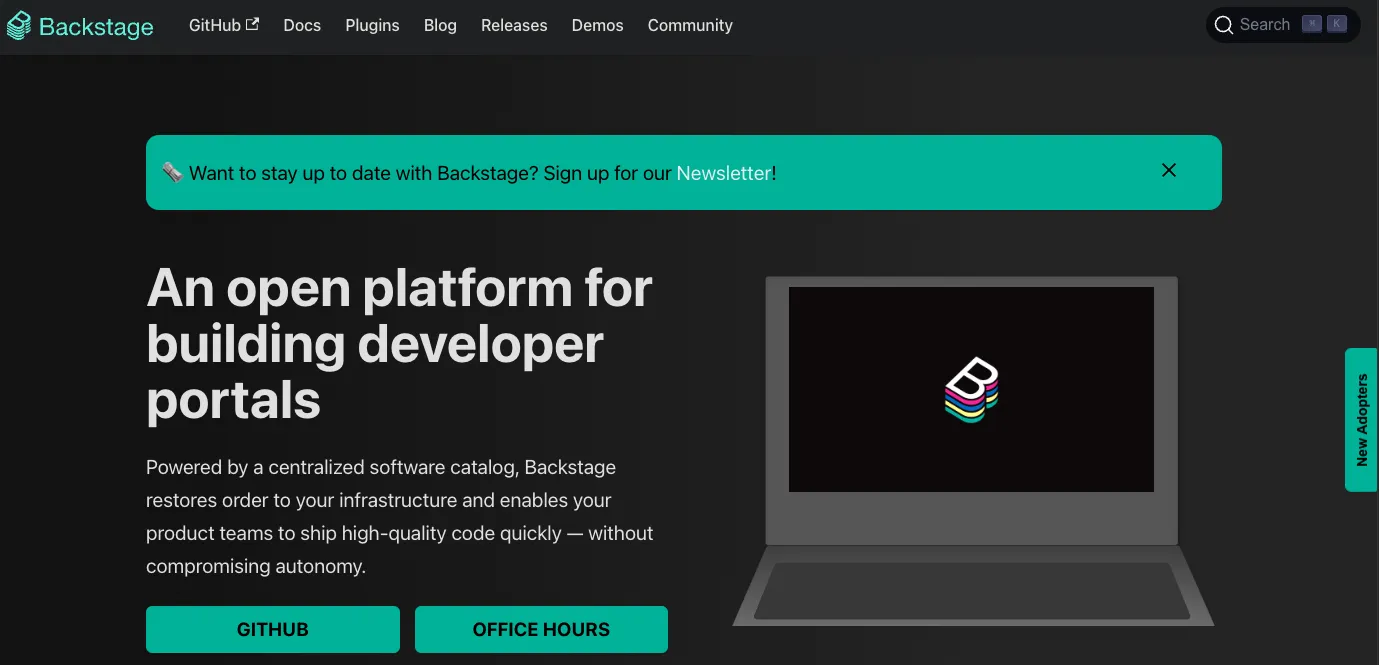The height and width of the screenshot is (665, 1379).
Task: Click the Backstage logo icon
Action: [x=19, y=26]
